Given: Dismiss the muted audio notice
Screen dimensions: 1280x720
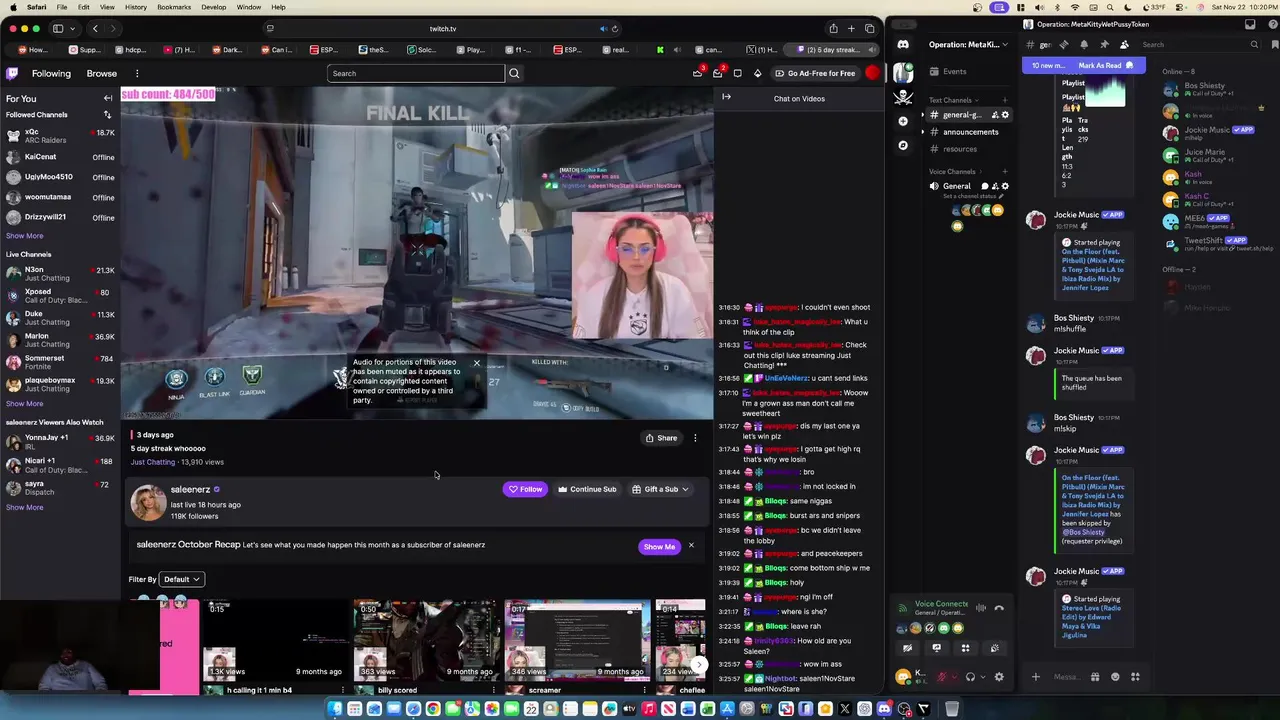Looking at the screenshot, I should point(476,363).
